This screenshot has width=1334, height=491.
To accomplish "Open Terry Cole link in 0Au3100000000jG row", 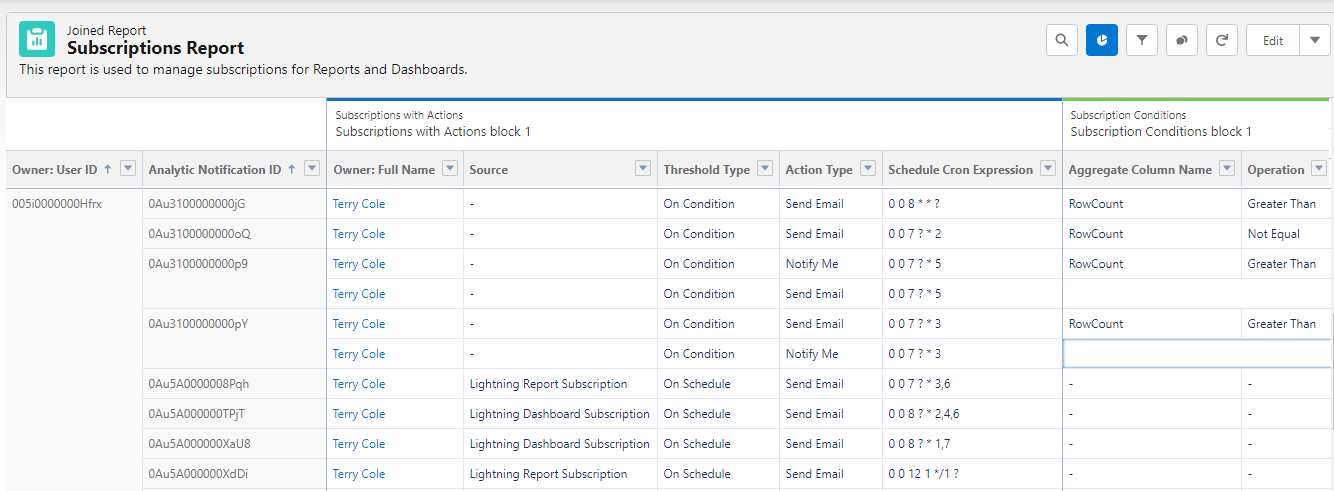I will pyautogui.click(x=359, y=204).
